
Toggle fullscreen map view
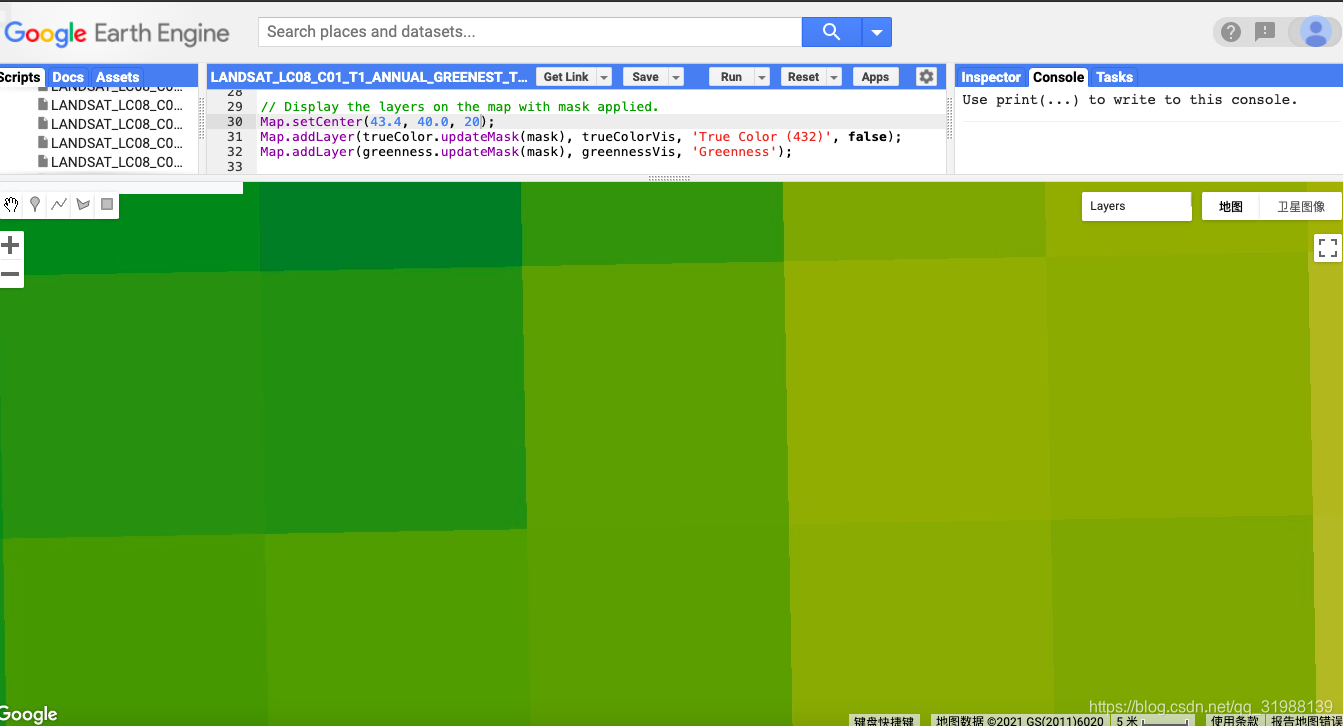pos(1327,248)
